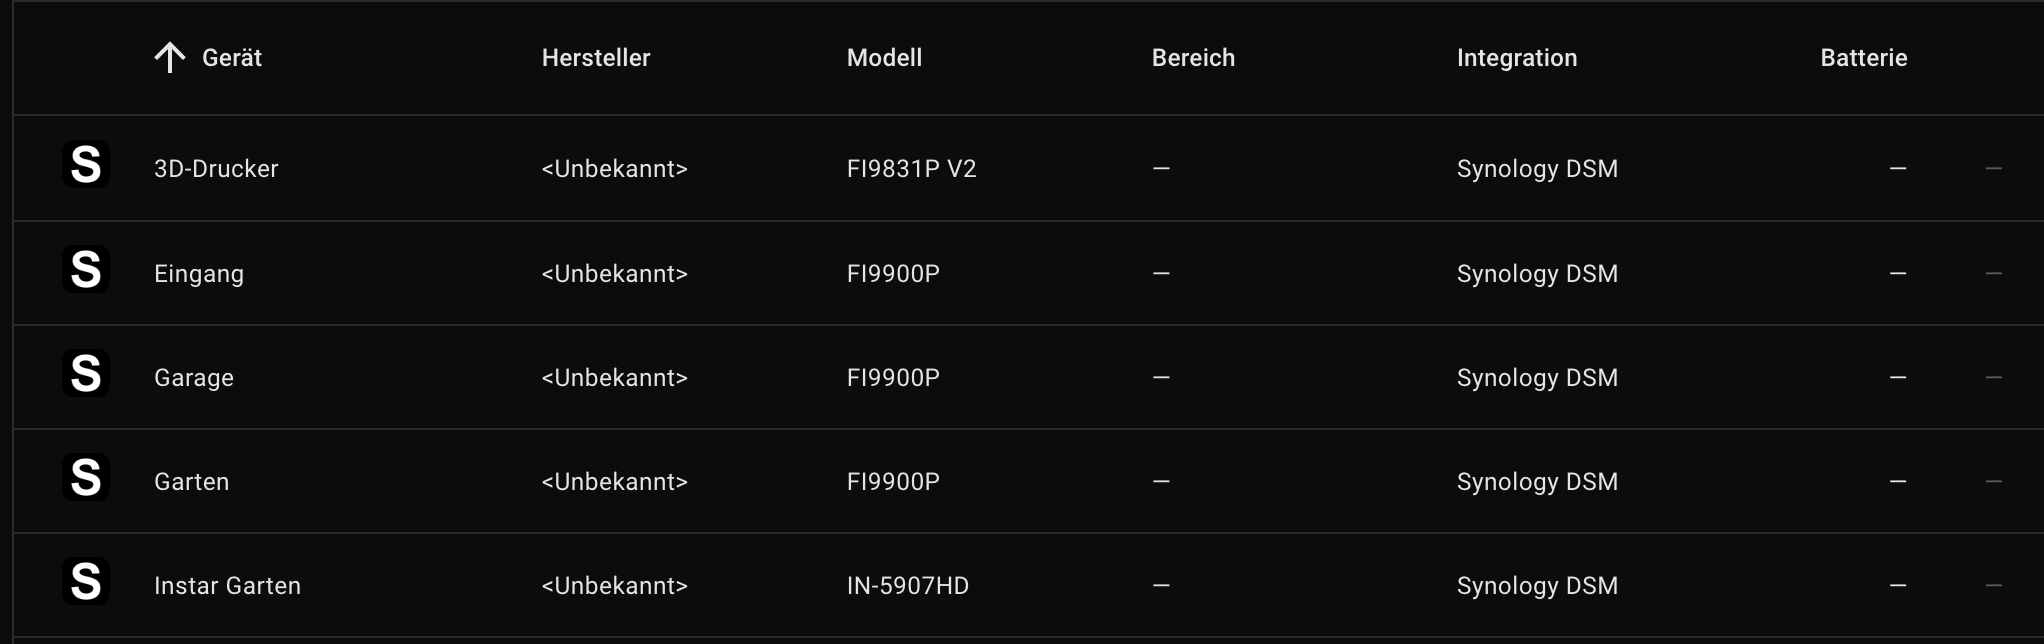Sort table by Bereich column
Screen dimensions: 2044x644
coord(1193,58)
